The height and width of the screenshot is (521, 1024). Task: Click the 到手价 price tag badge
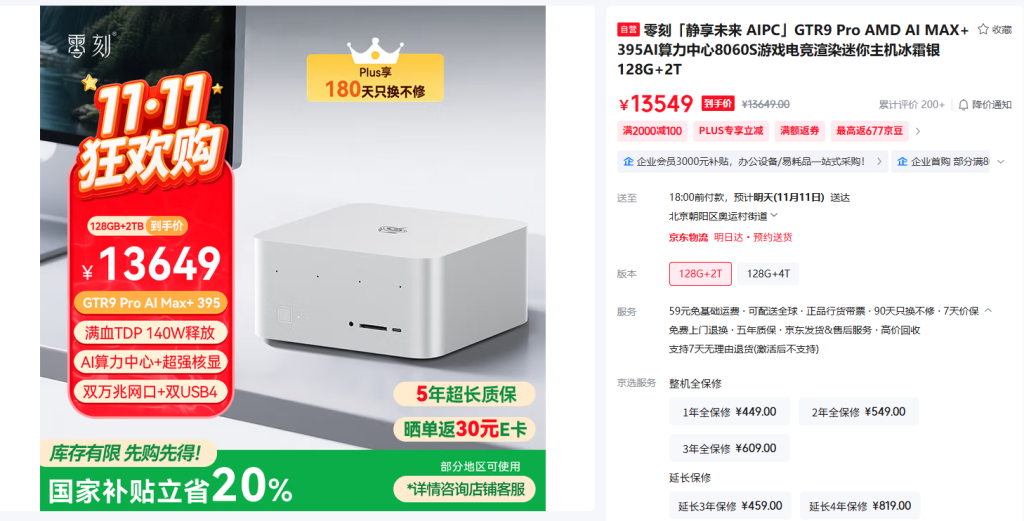(x=718, y=104)
